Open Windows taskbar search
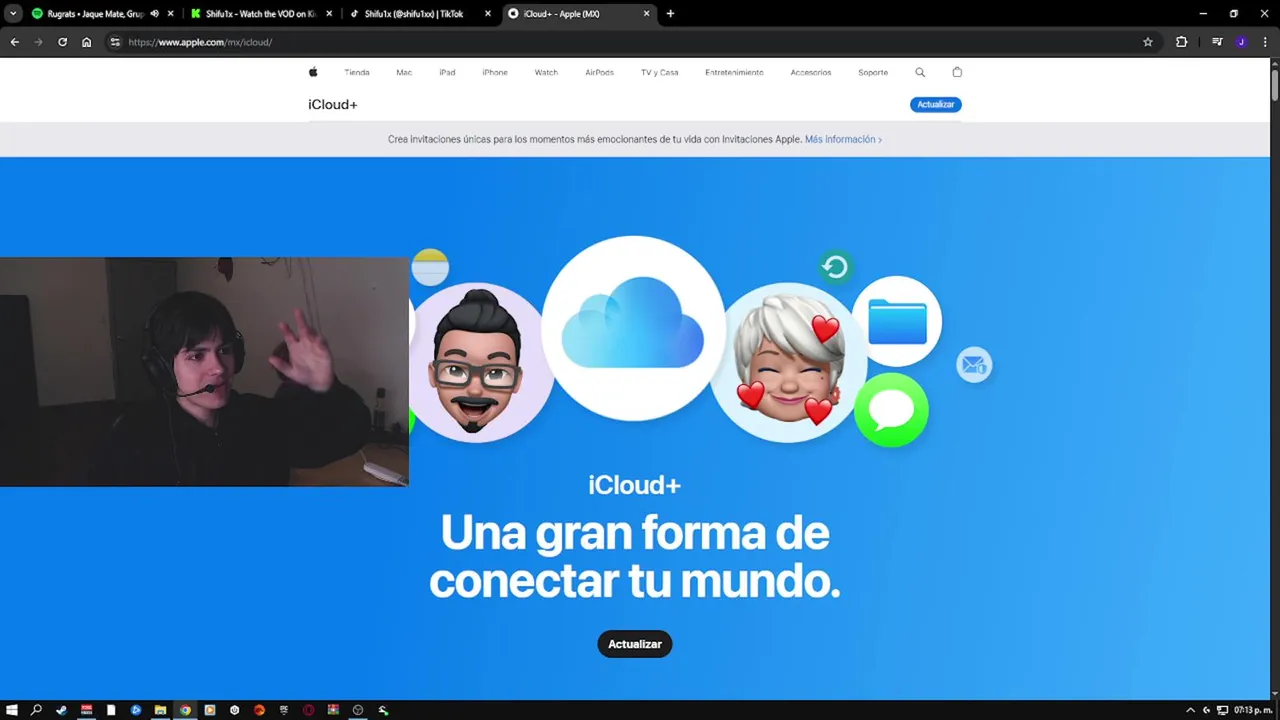The width and height of the screenshot is (1280, 720). pyautogui.click(x=36, y=710)
